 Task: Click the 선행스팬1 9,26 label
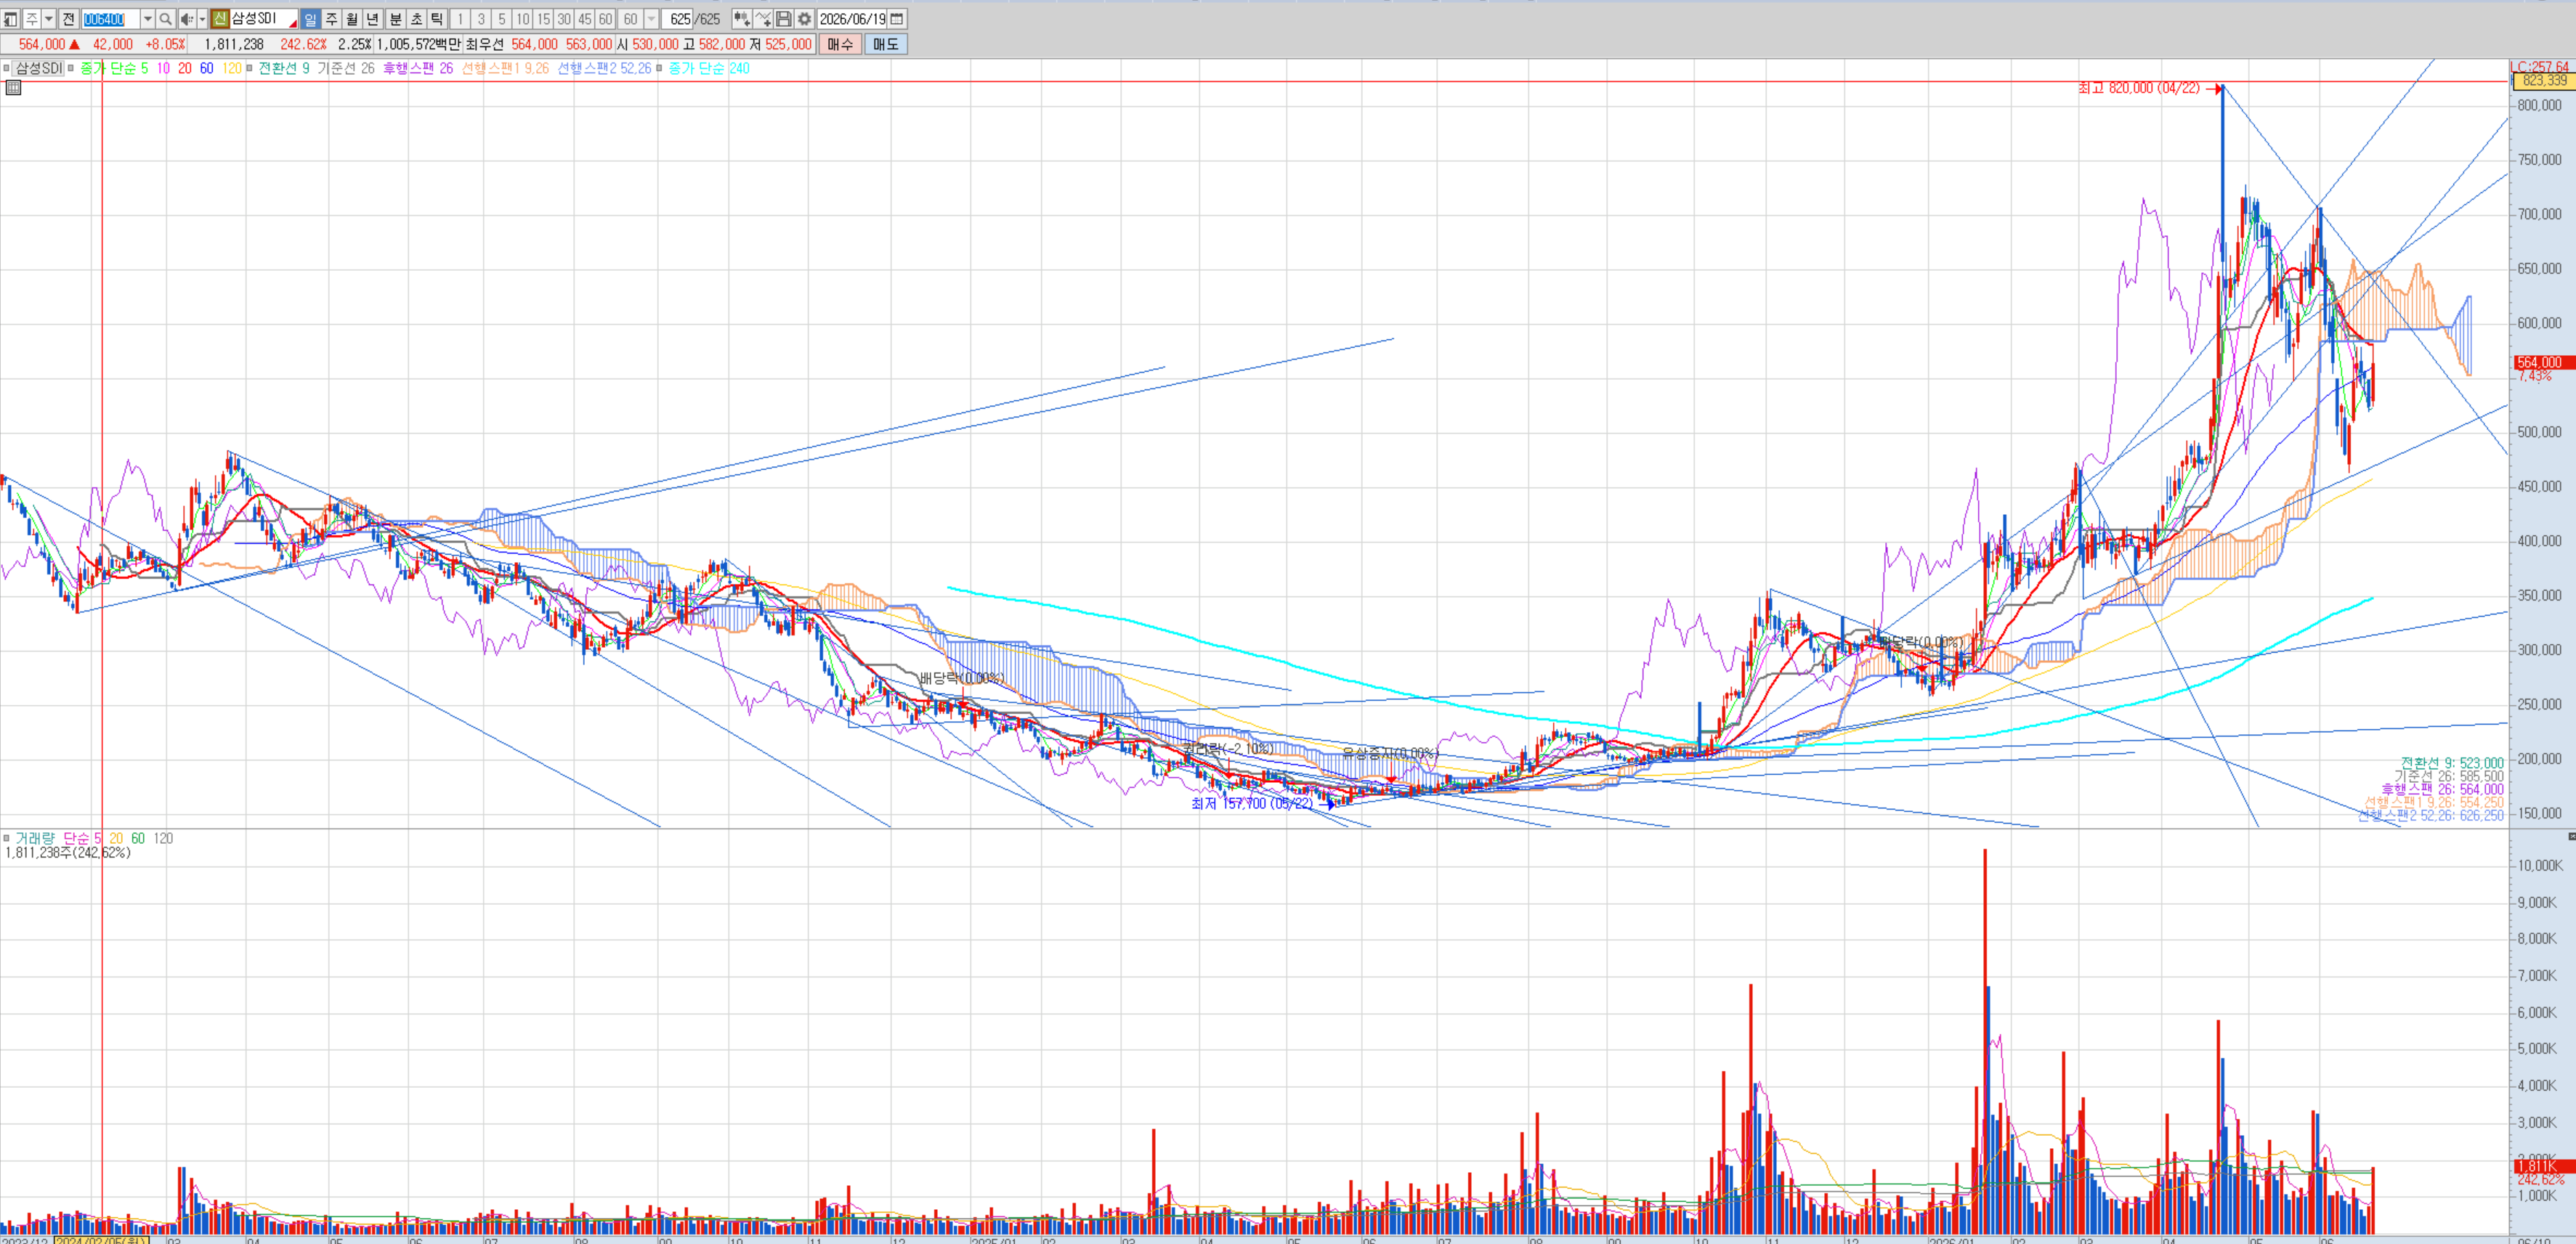(505, 68)
